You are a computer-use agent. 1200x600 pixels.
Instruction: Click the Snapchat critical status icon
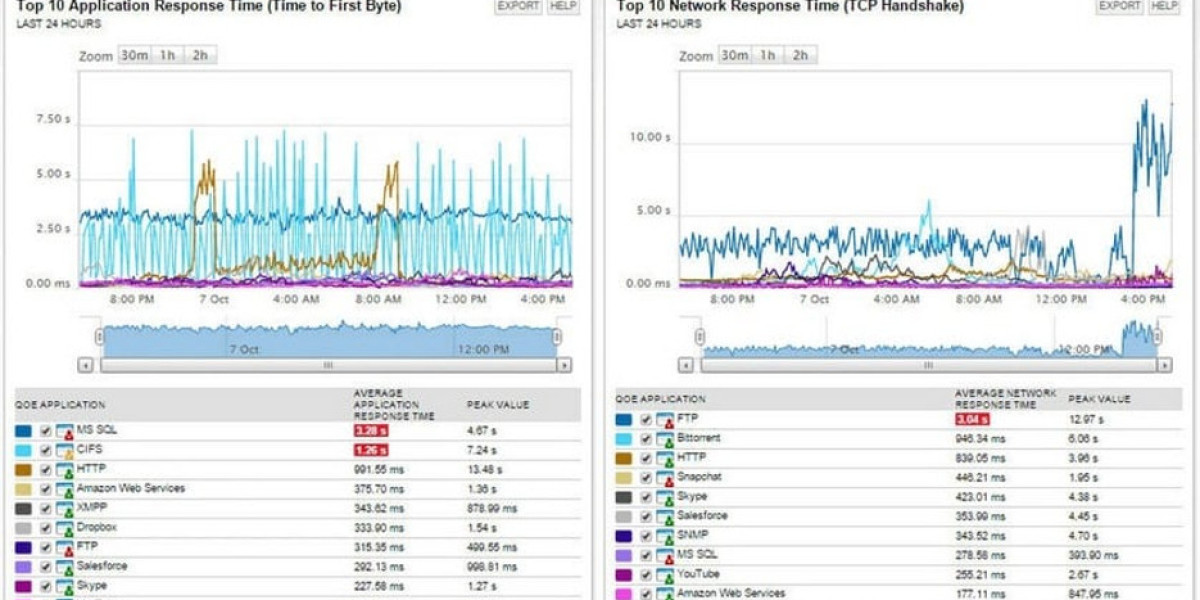click(665, 479)
